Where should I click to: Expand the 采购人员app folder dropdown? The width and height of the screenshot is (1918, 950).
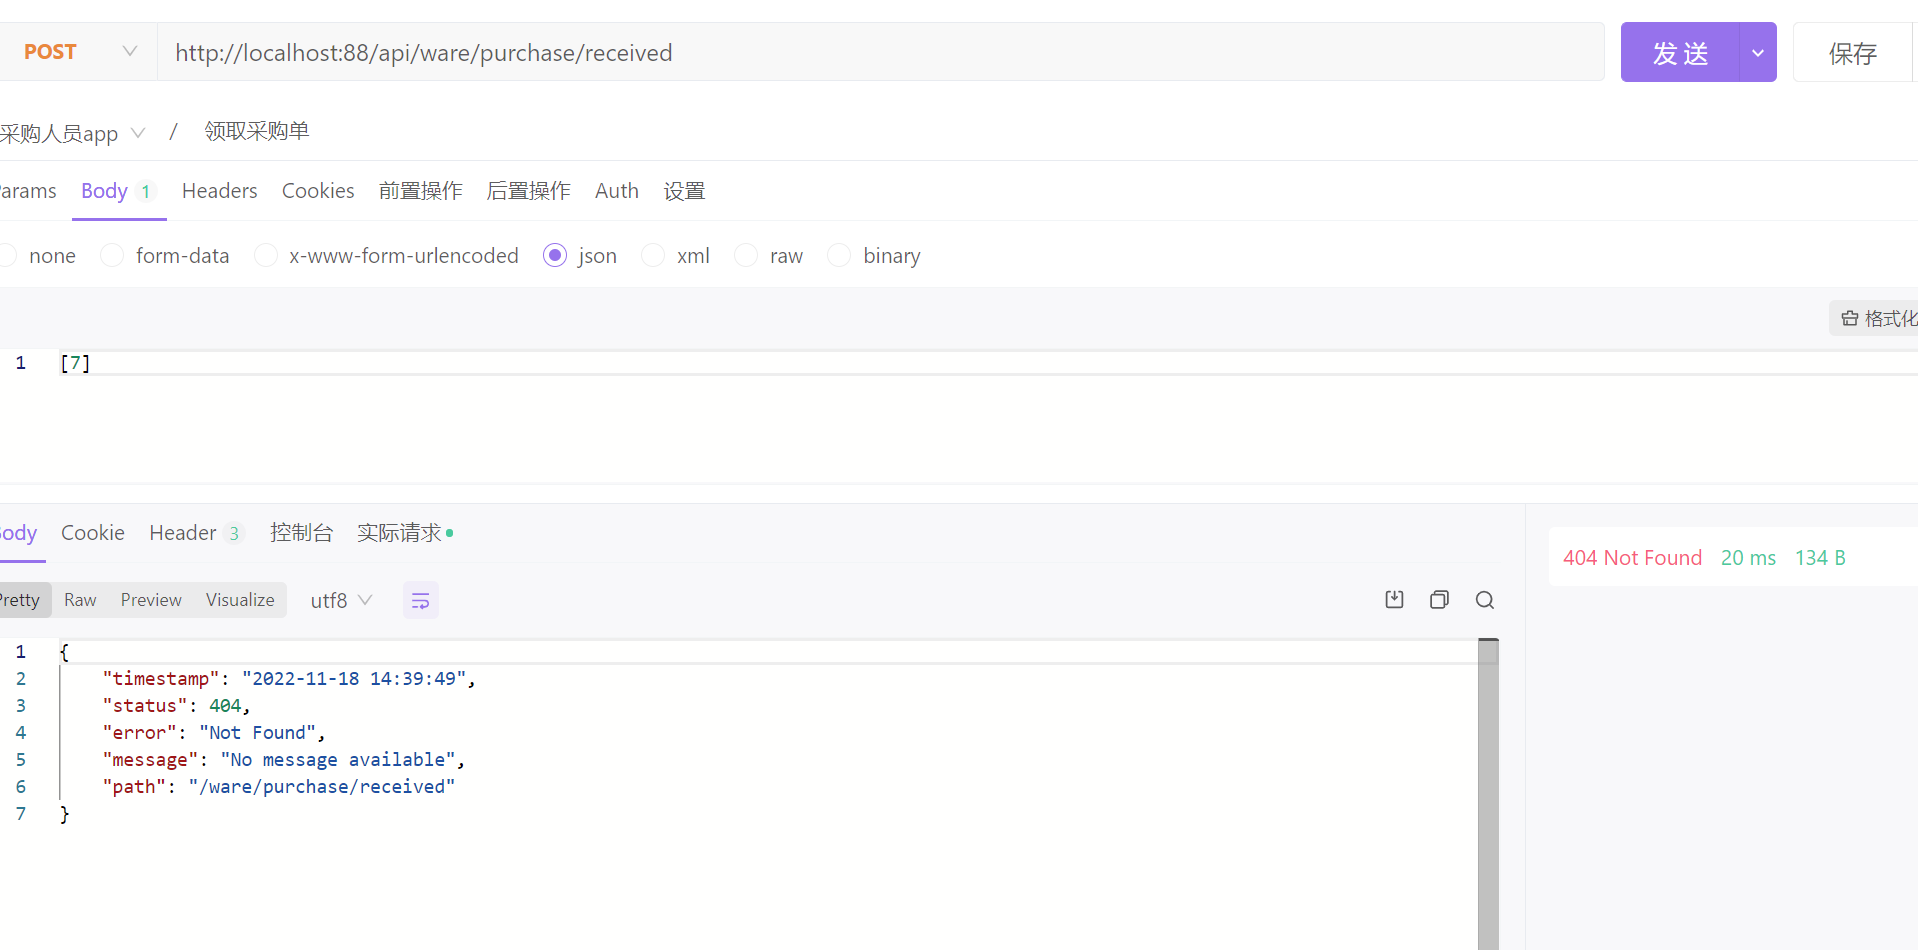tap(138, 133)
